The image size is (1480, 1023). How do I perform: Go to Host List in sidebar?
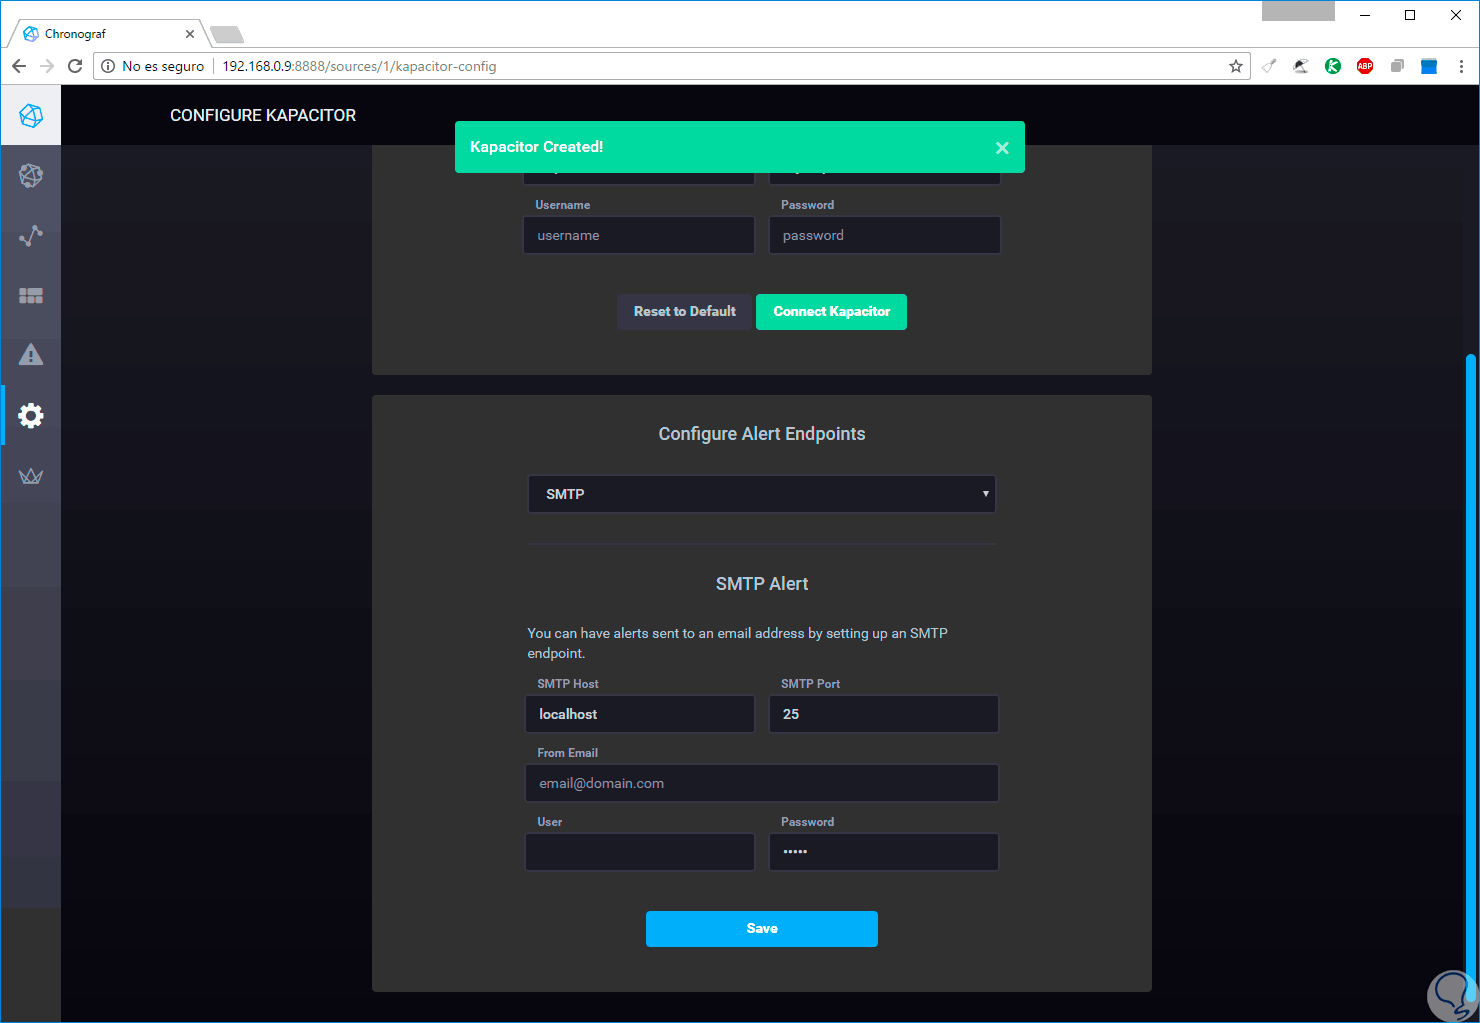pos(31,176)
